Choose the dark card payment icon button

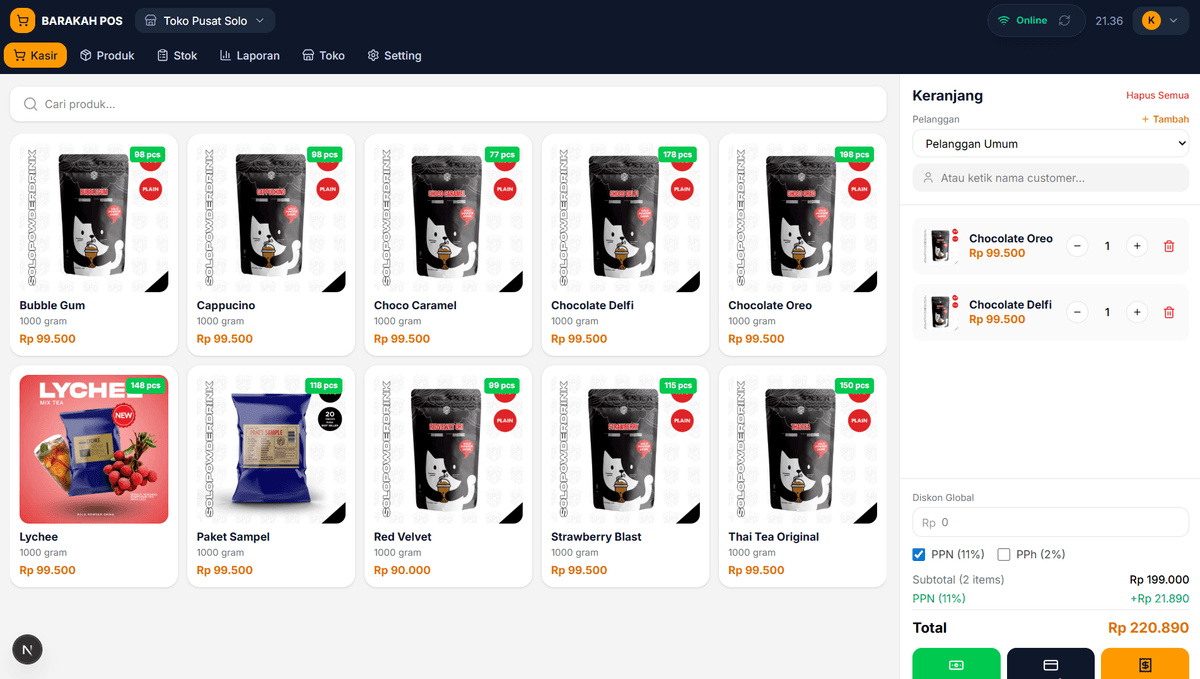point(1050,664)
